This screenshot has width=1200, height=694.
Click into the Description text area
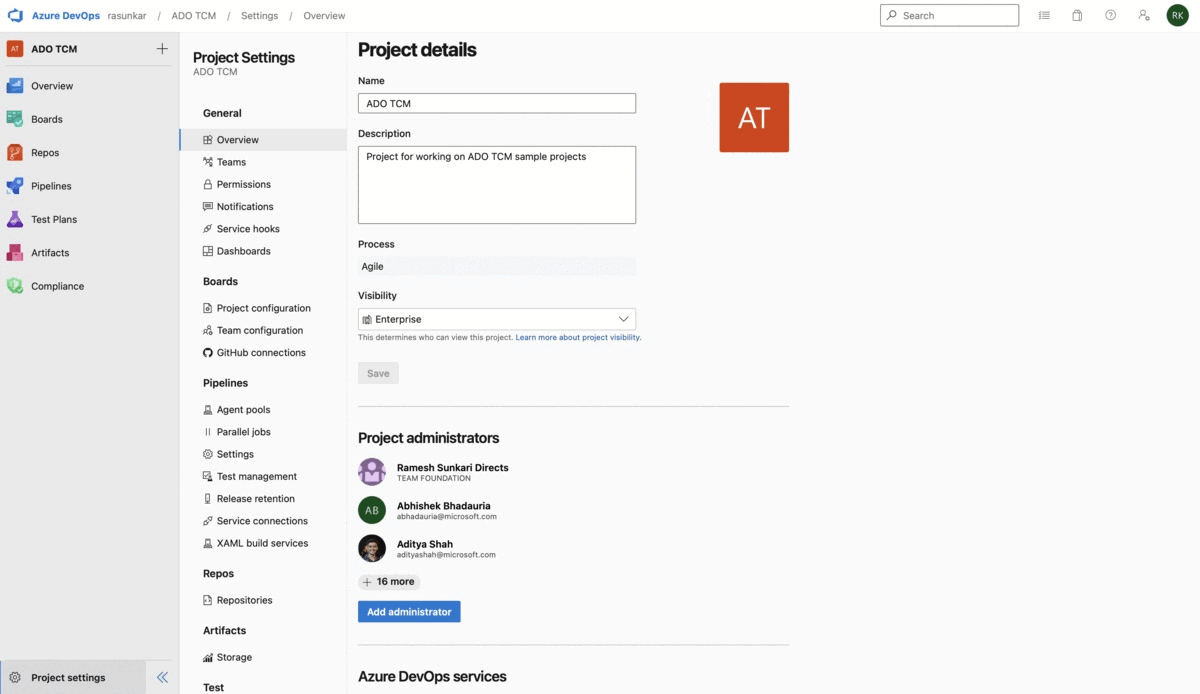[497, 185]
